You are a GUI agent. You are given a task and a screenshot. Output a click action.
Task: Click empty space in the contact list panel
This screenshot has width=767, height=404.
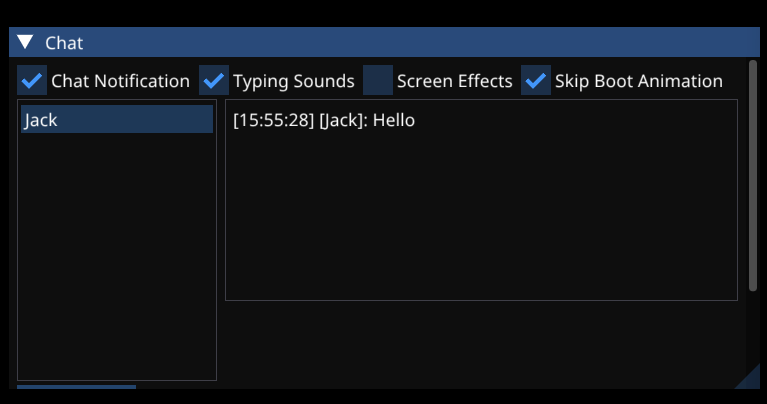click(116, 260)
